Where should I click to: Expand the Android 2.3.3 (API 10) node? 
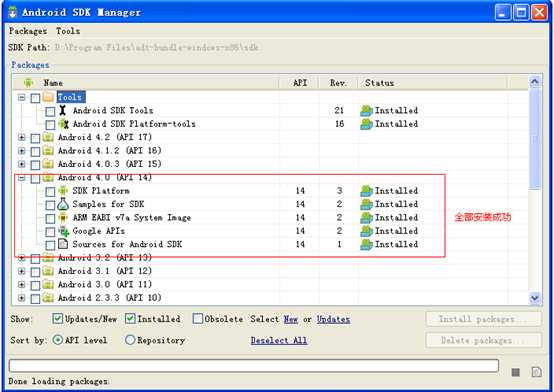[22, 298]
